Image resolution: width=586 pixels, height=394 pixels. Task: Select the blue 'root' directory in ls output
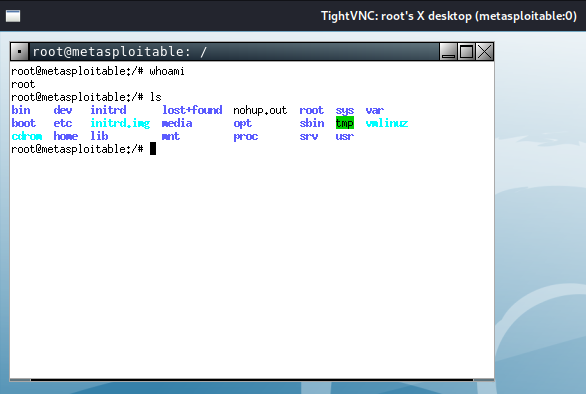311,110
